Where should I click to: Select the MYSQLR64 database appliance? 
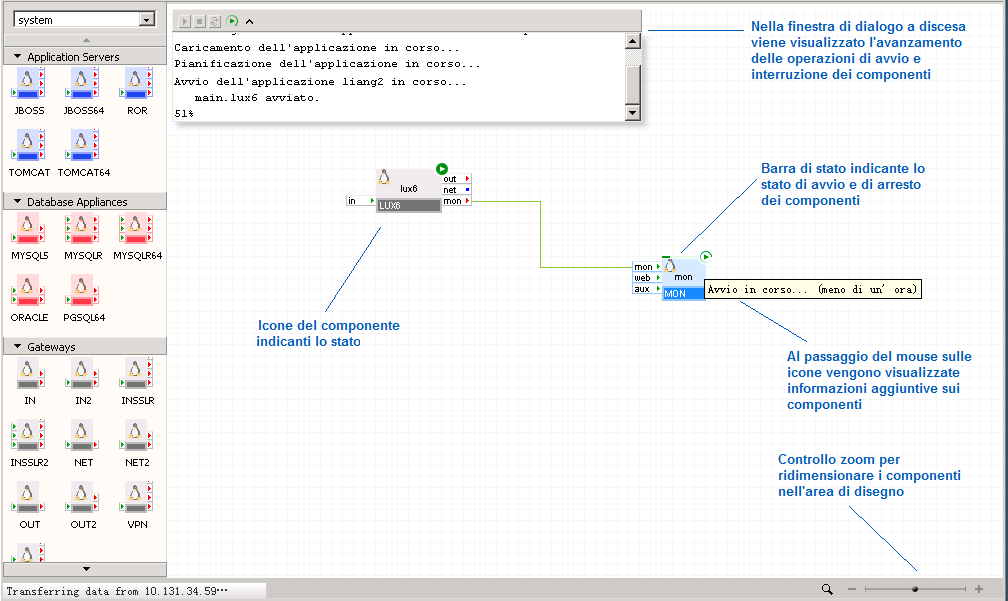click(137, 229)
